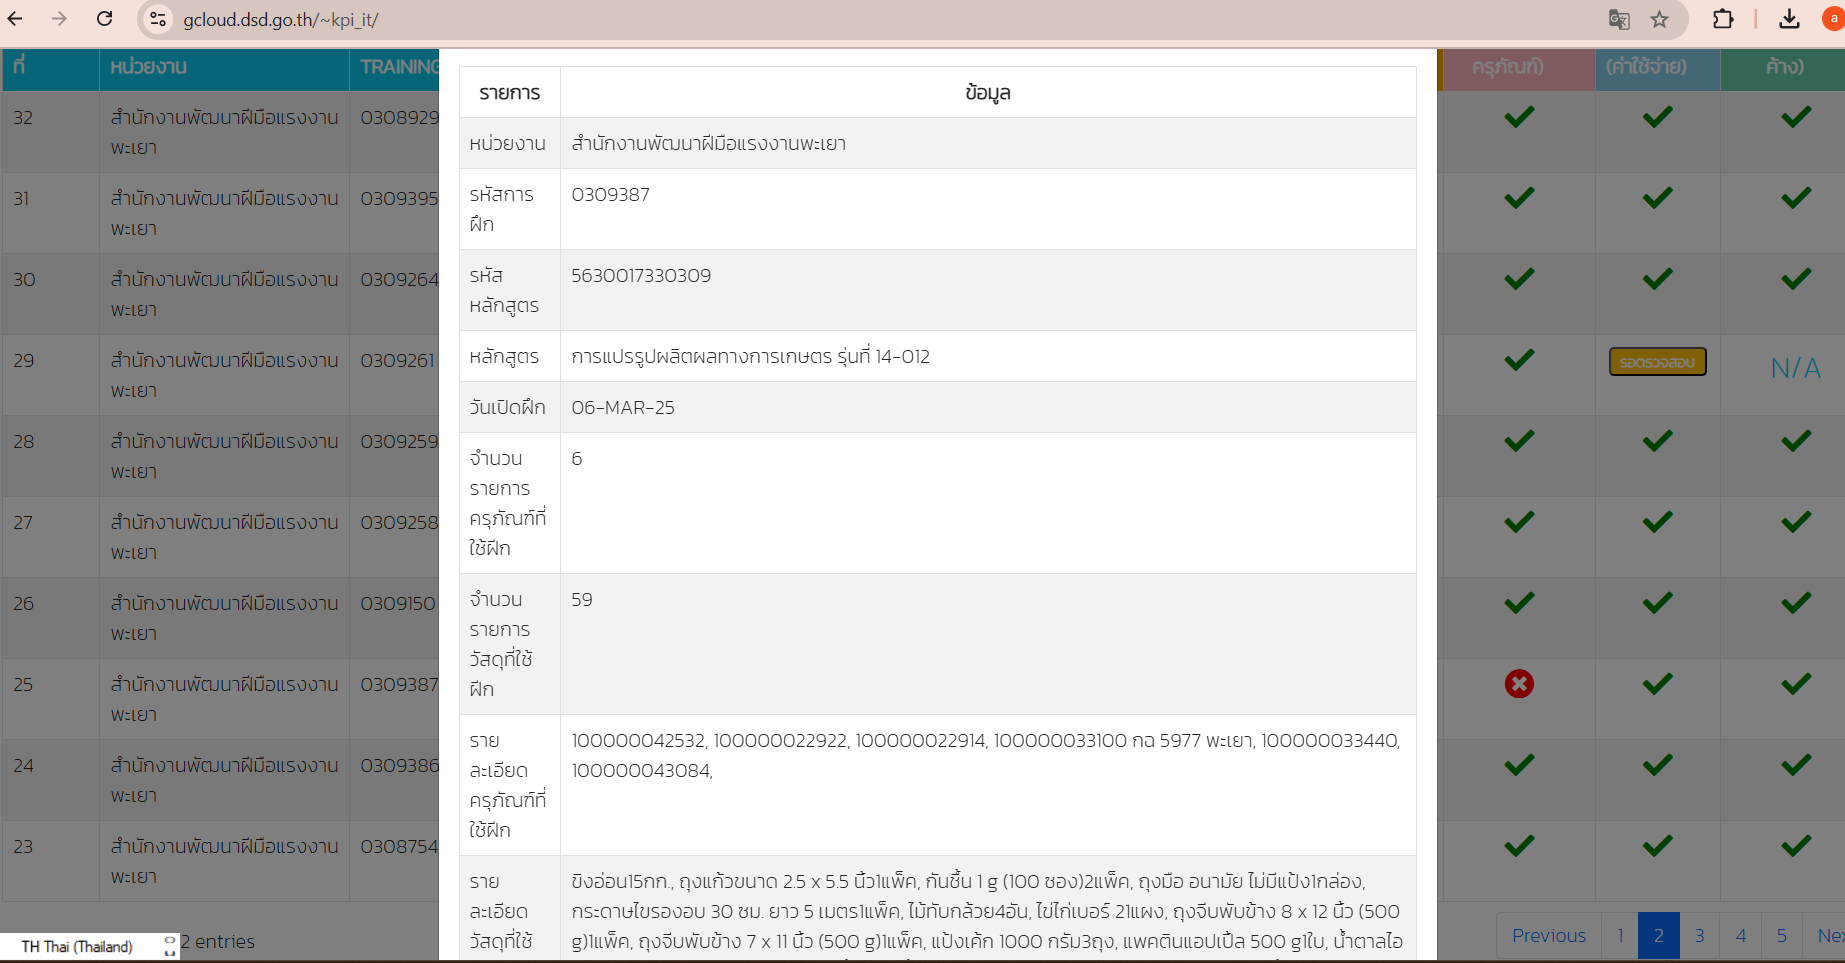This screenshot has height=963, width=1845.
Task: Open browser downloads icon
Action: coord(1790,19)
